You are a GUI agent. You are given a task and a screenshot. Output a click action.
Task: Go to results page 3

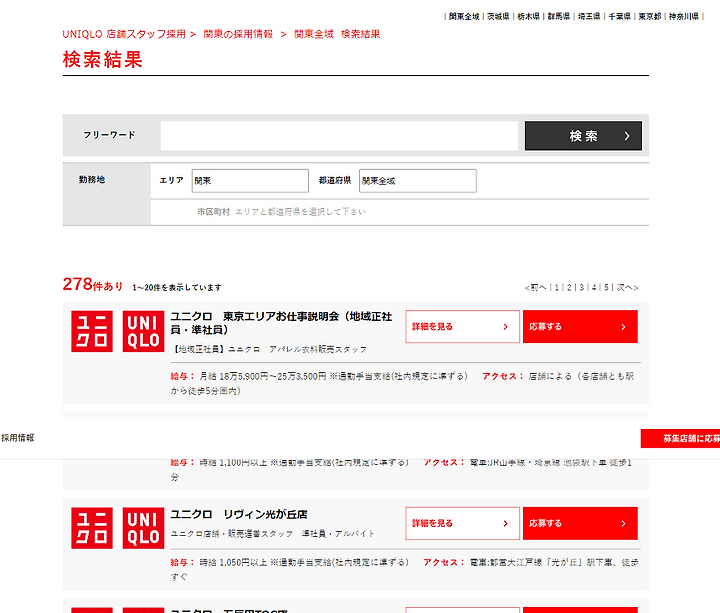(581, 287)
